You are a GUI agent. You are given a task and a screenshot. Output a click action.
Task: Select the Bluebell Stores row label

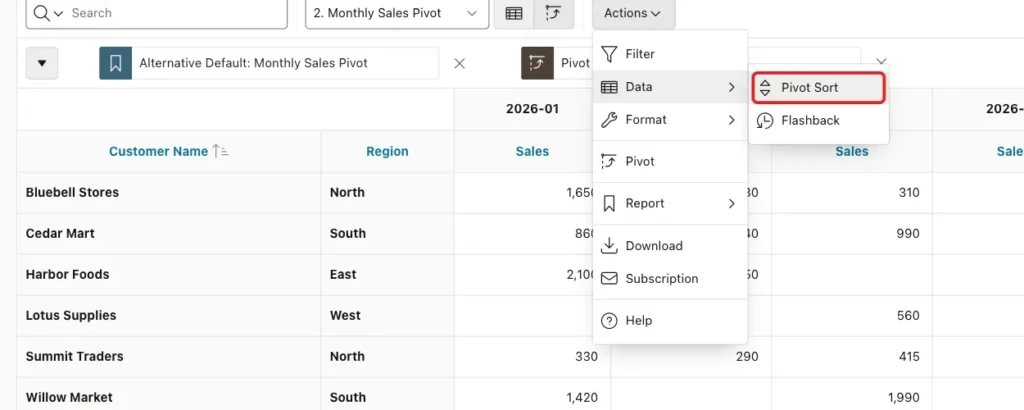coord(72,193)
